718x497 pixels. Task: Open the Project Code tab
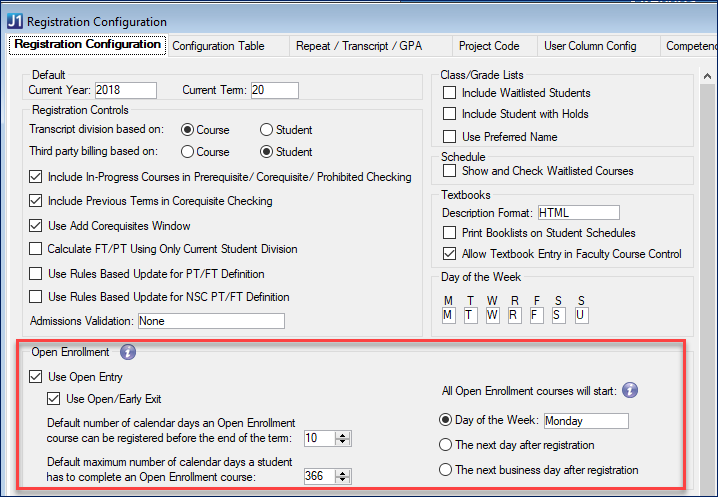point(488,46)
